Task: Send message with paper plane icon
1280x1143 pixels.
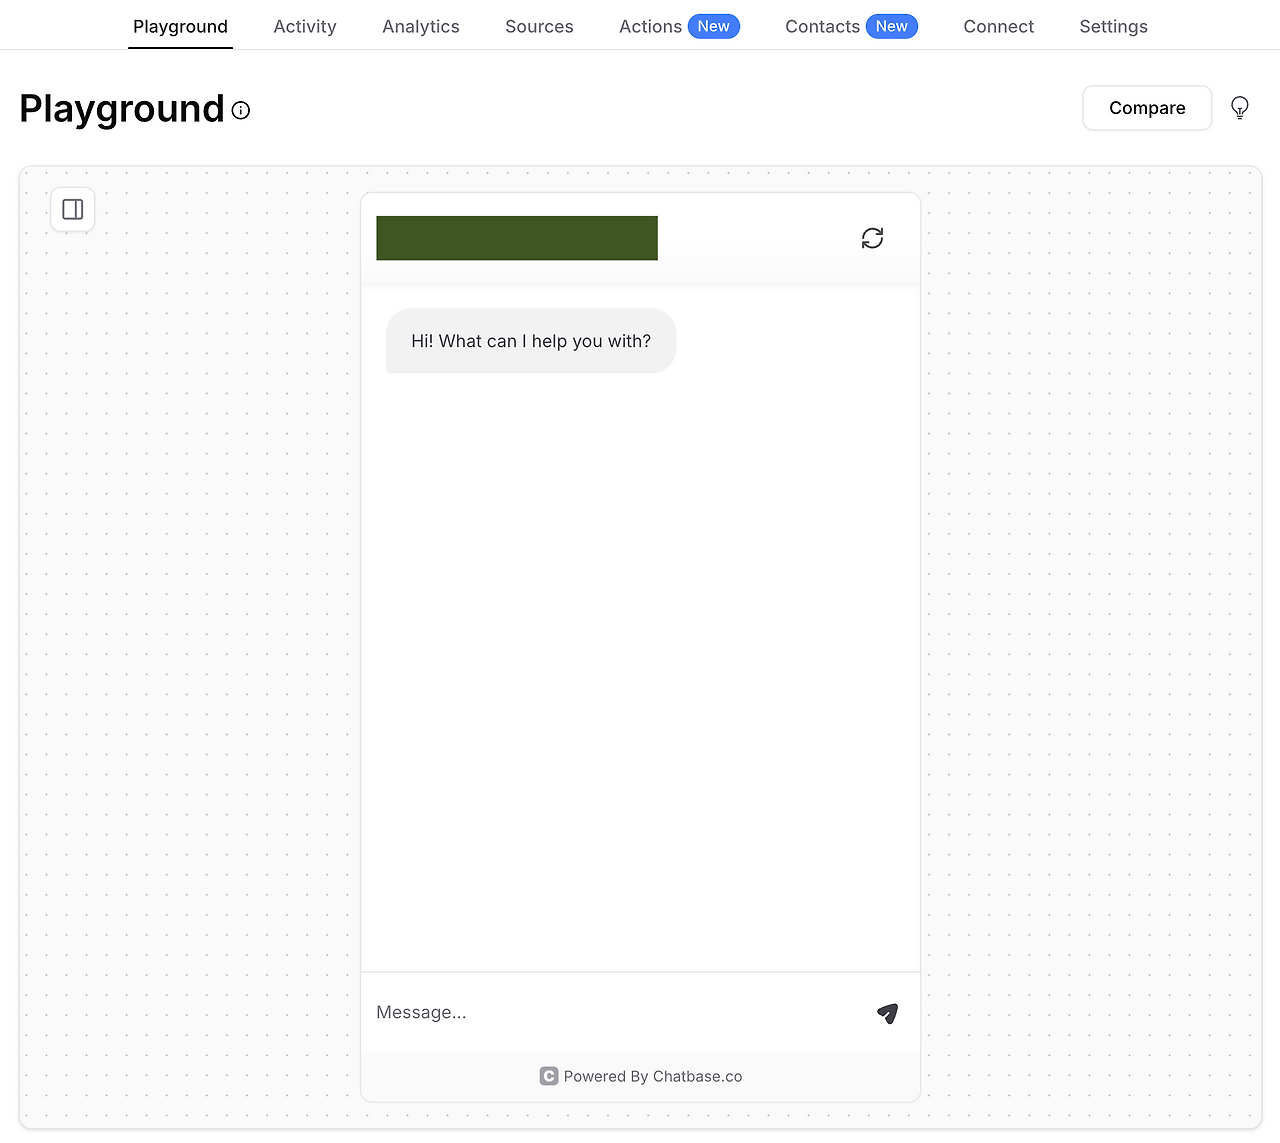Action: click(887, 1013)
